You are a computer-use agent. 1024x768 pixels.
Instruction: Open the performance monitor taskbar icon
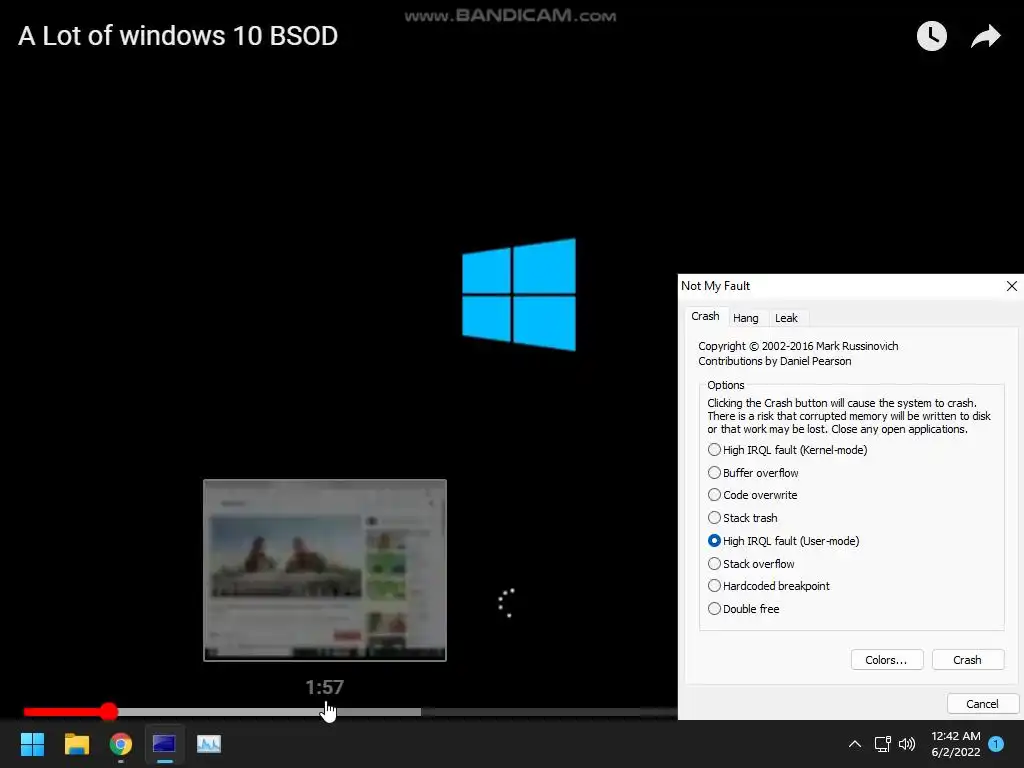(x=209, y=744)
